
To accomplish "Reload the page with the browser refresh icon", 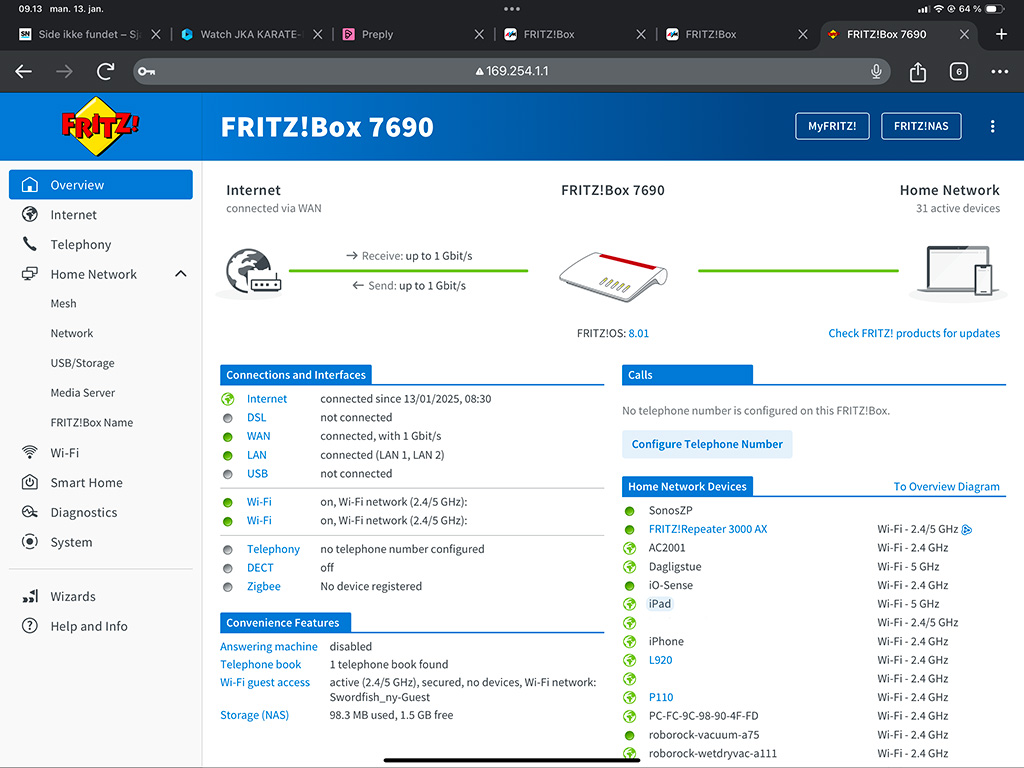I will [105, 72].
